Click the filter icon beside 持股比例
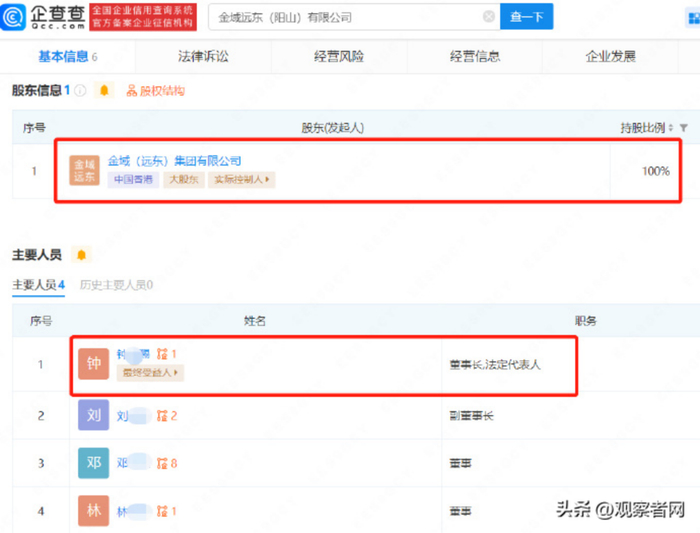 click(x=683, y=128)
